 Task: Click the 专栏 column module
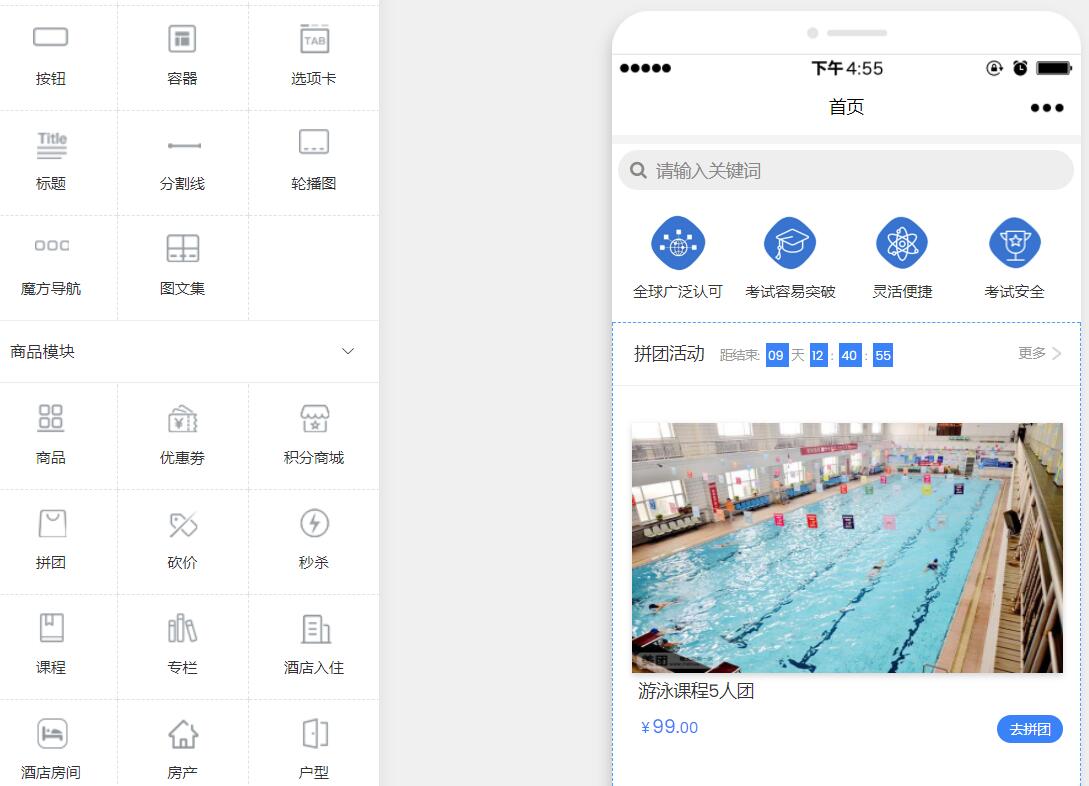coord(183,646)
